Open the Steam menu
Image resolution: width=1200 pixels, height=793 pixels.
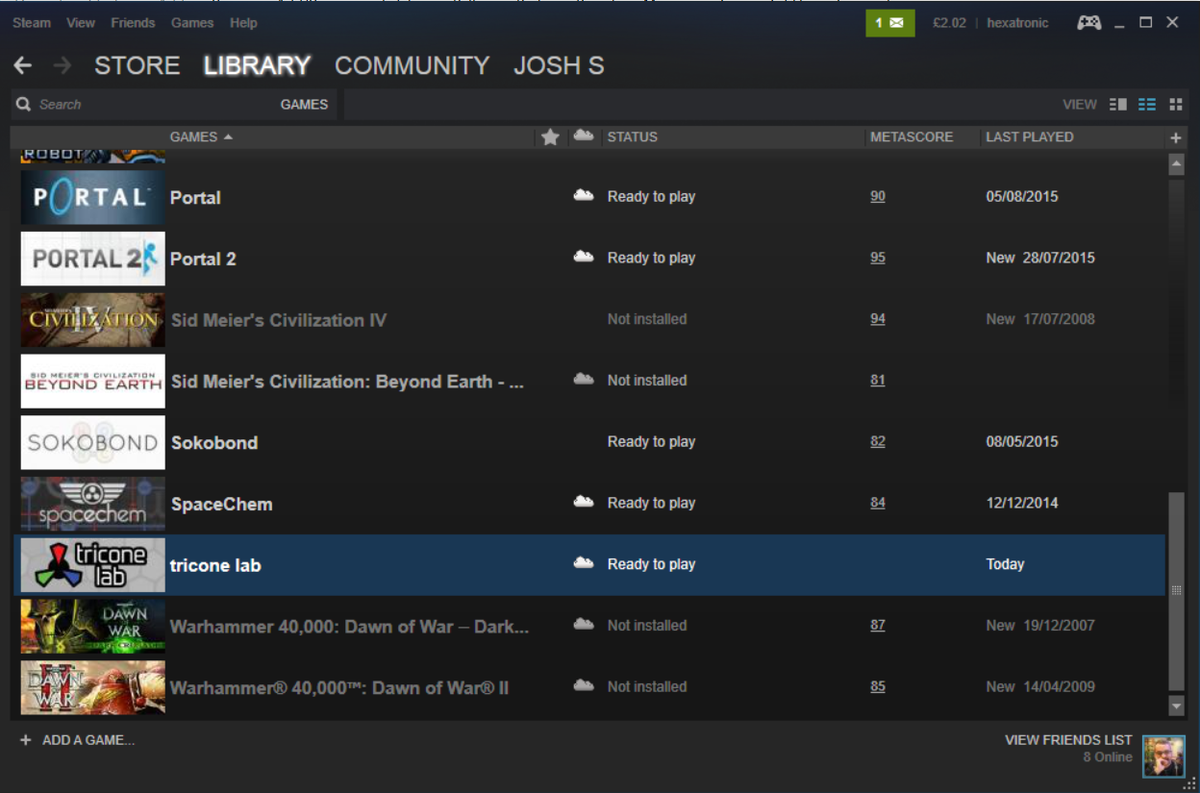click(31, 22)
